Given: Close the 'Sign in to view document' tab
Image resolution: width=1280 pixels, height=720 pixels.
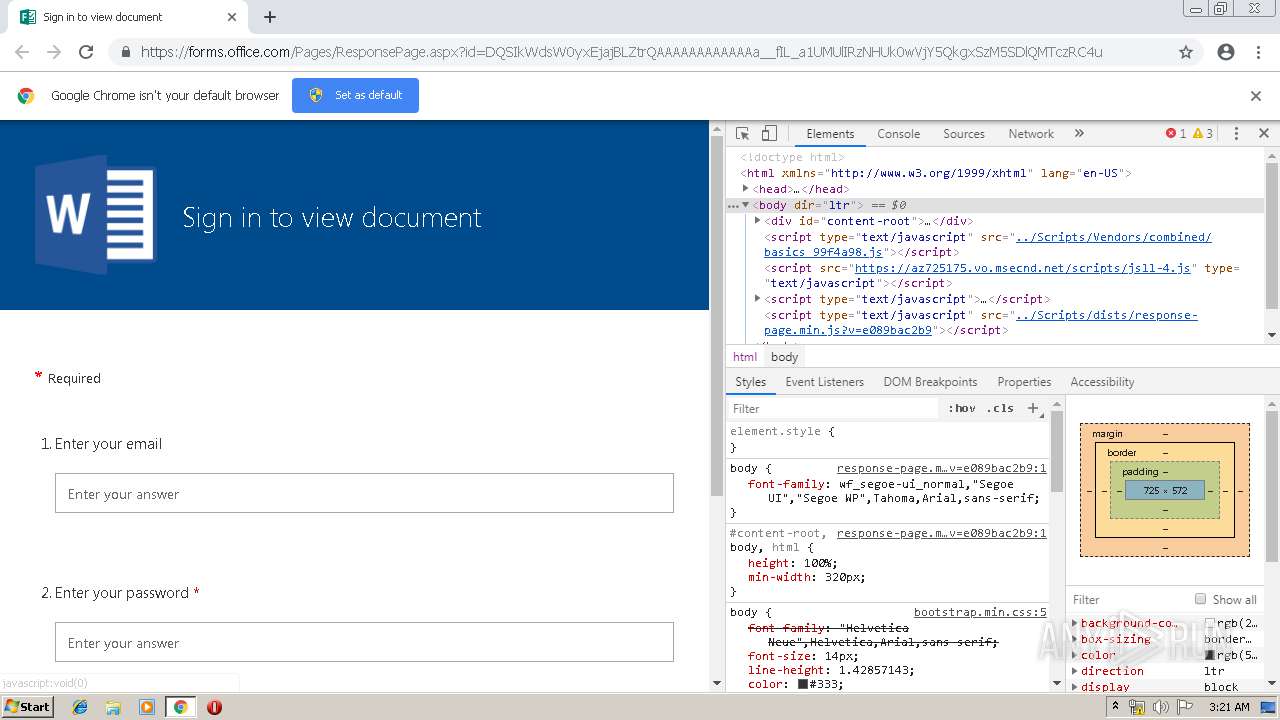Looking at the screenshot, I should [x=232, y=17].
